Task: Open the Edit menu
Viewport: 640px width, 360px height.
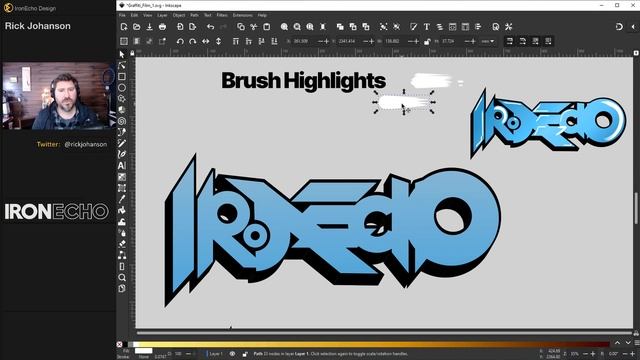Action: (134, 15)
